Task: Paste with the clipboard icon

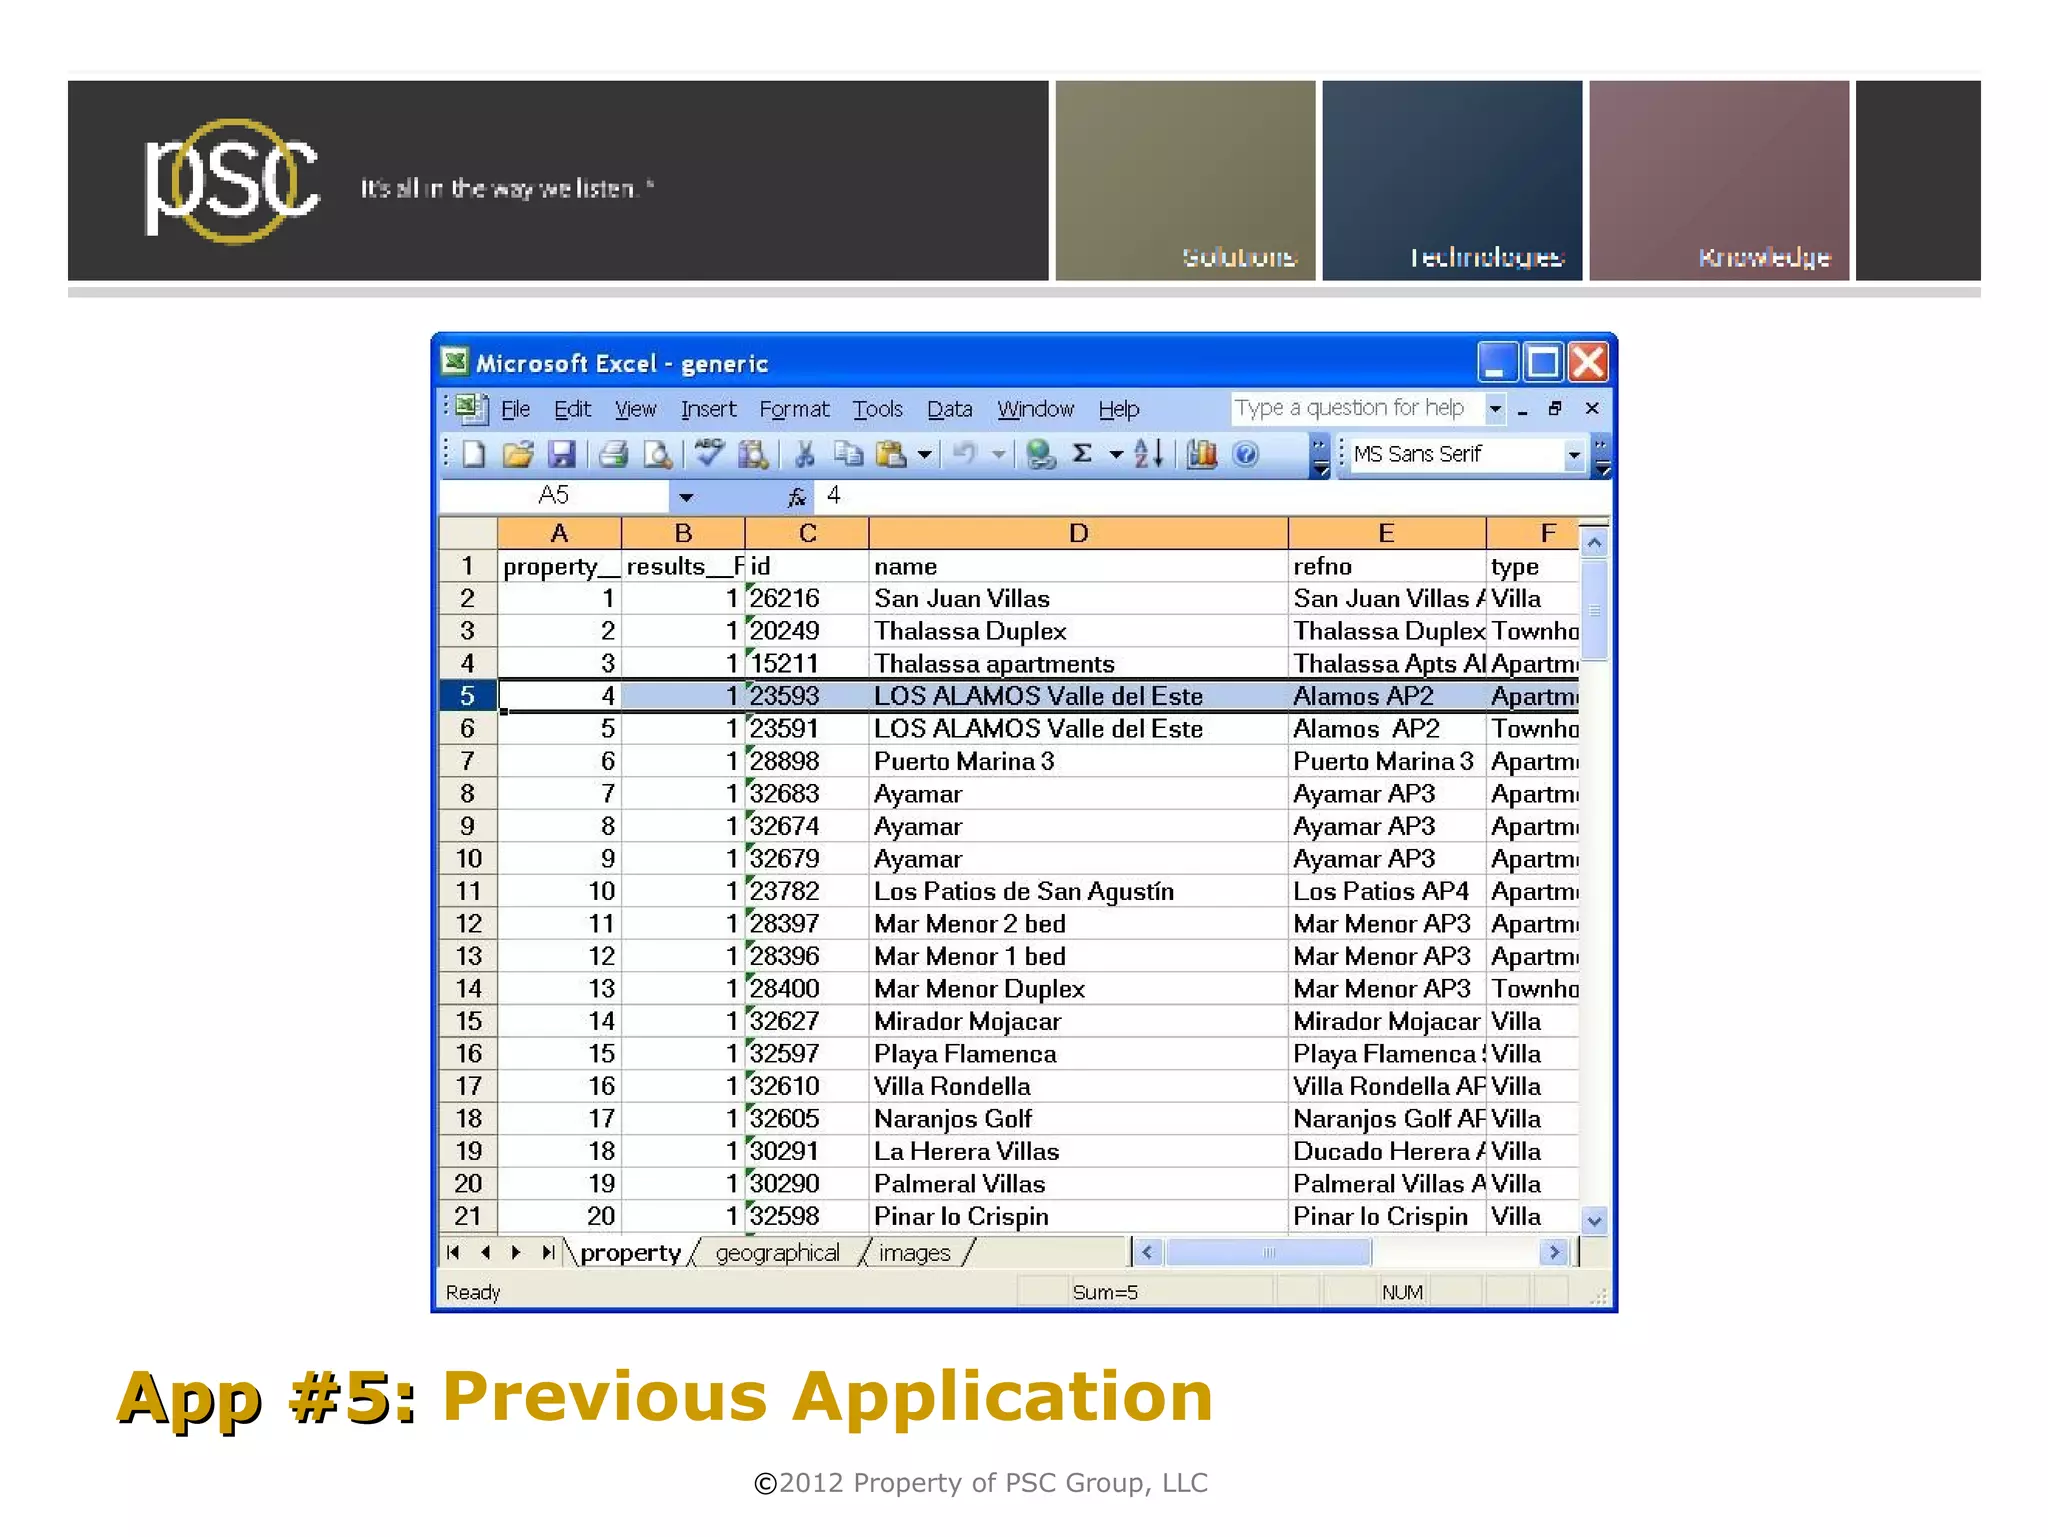Action: pyautogui.click(x=890, y=455)
